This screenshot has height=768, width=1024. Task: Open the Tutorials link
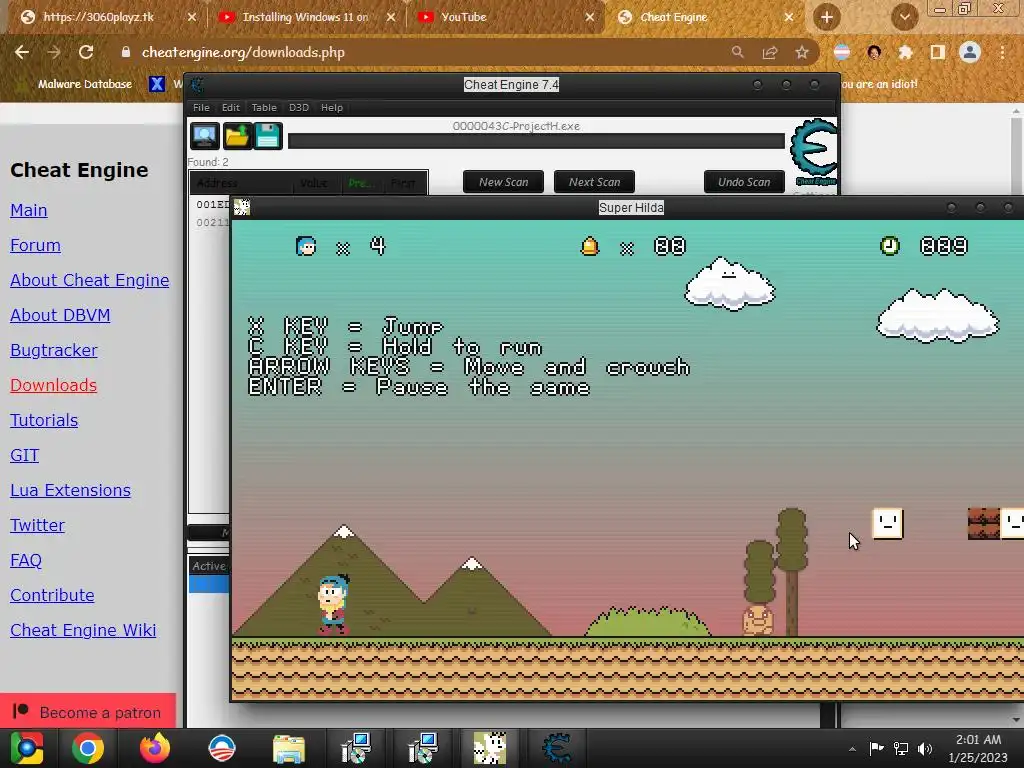pos(44,421)
